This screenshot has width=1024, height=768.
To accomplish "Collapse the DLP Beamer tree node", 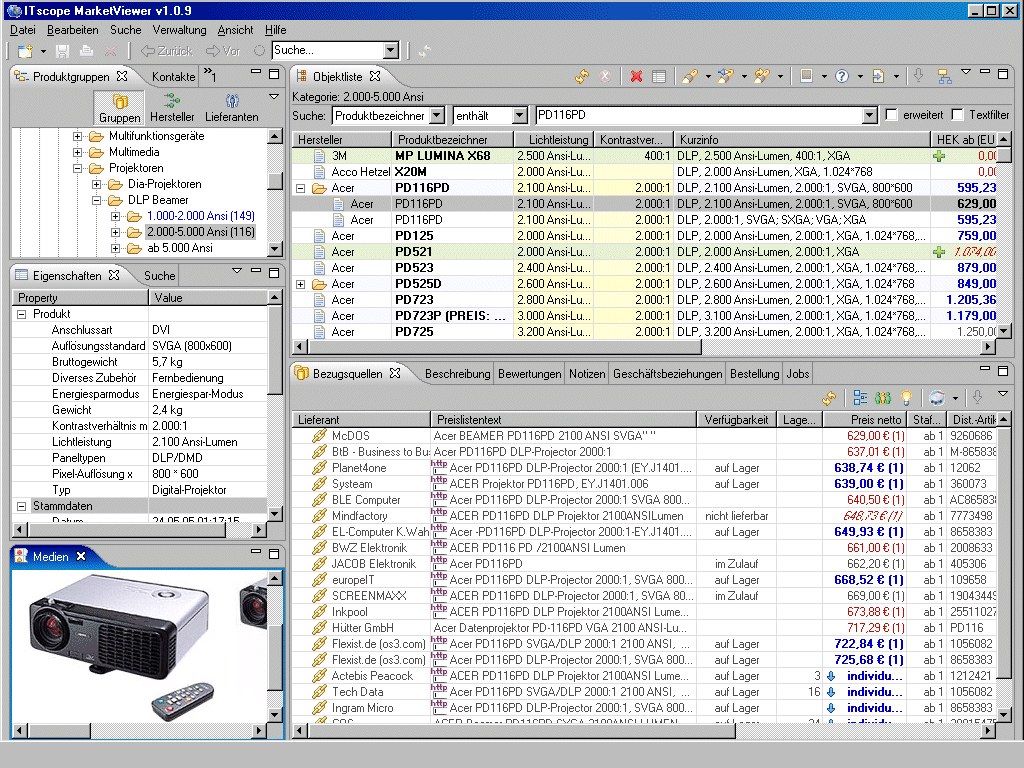I will [96, 200].
